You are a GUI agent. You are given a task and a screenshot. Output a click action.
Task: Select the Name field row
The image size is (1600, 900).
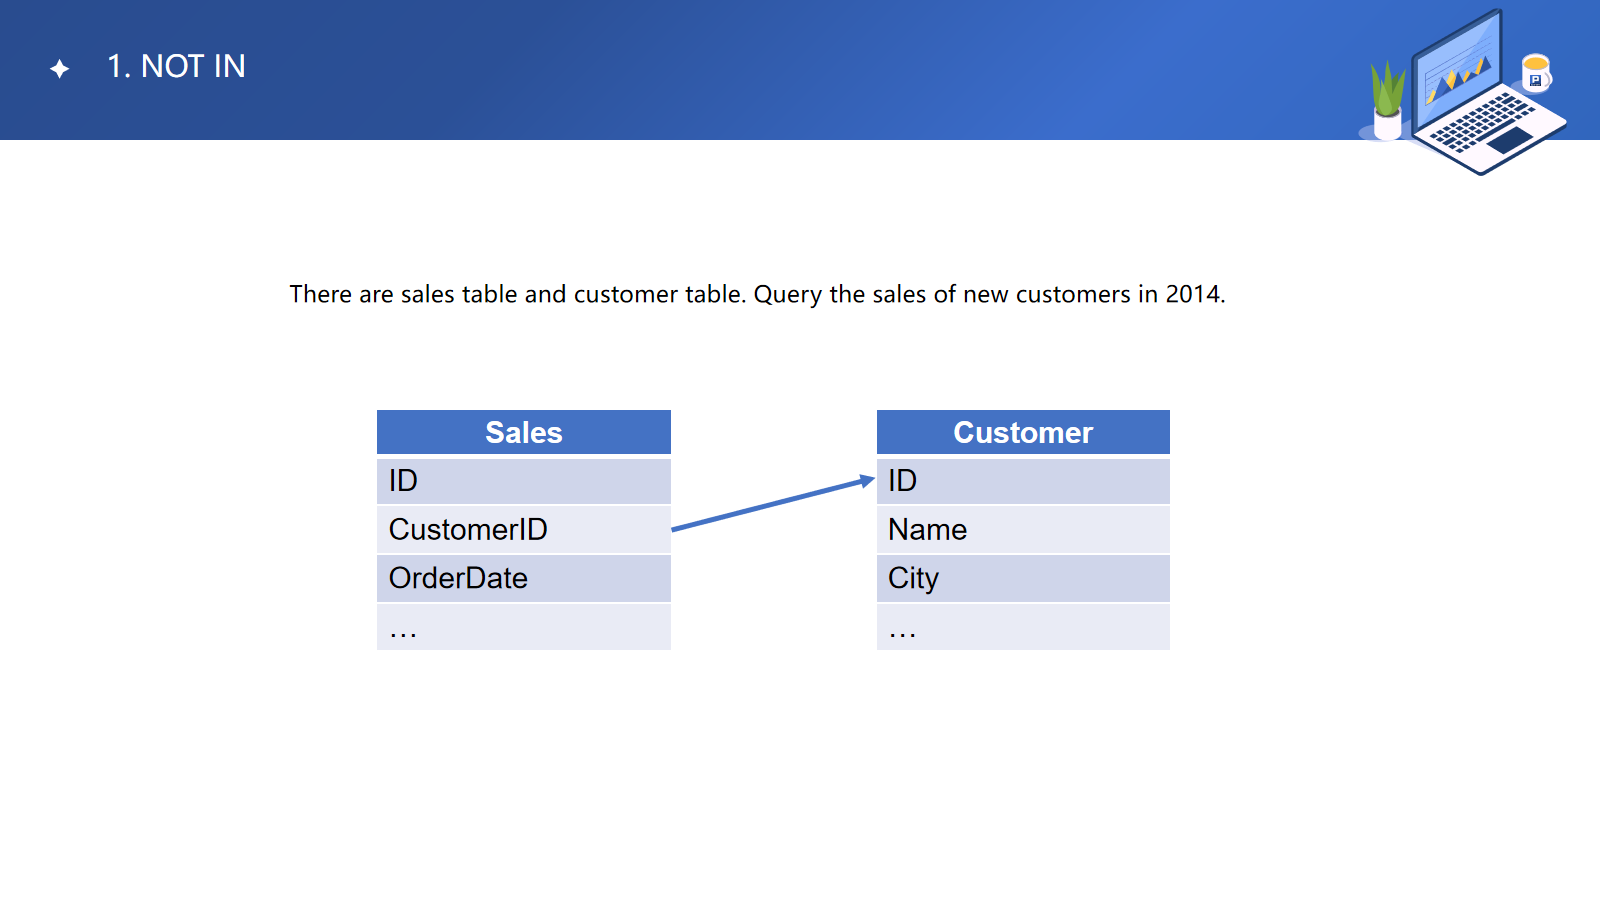coord(1022,529)
